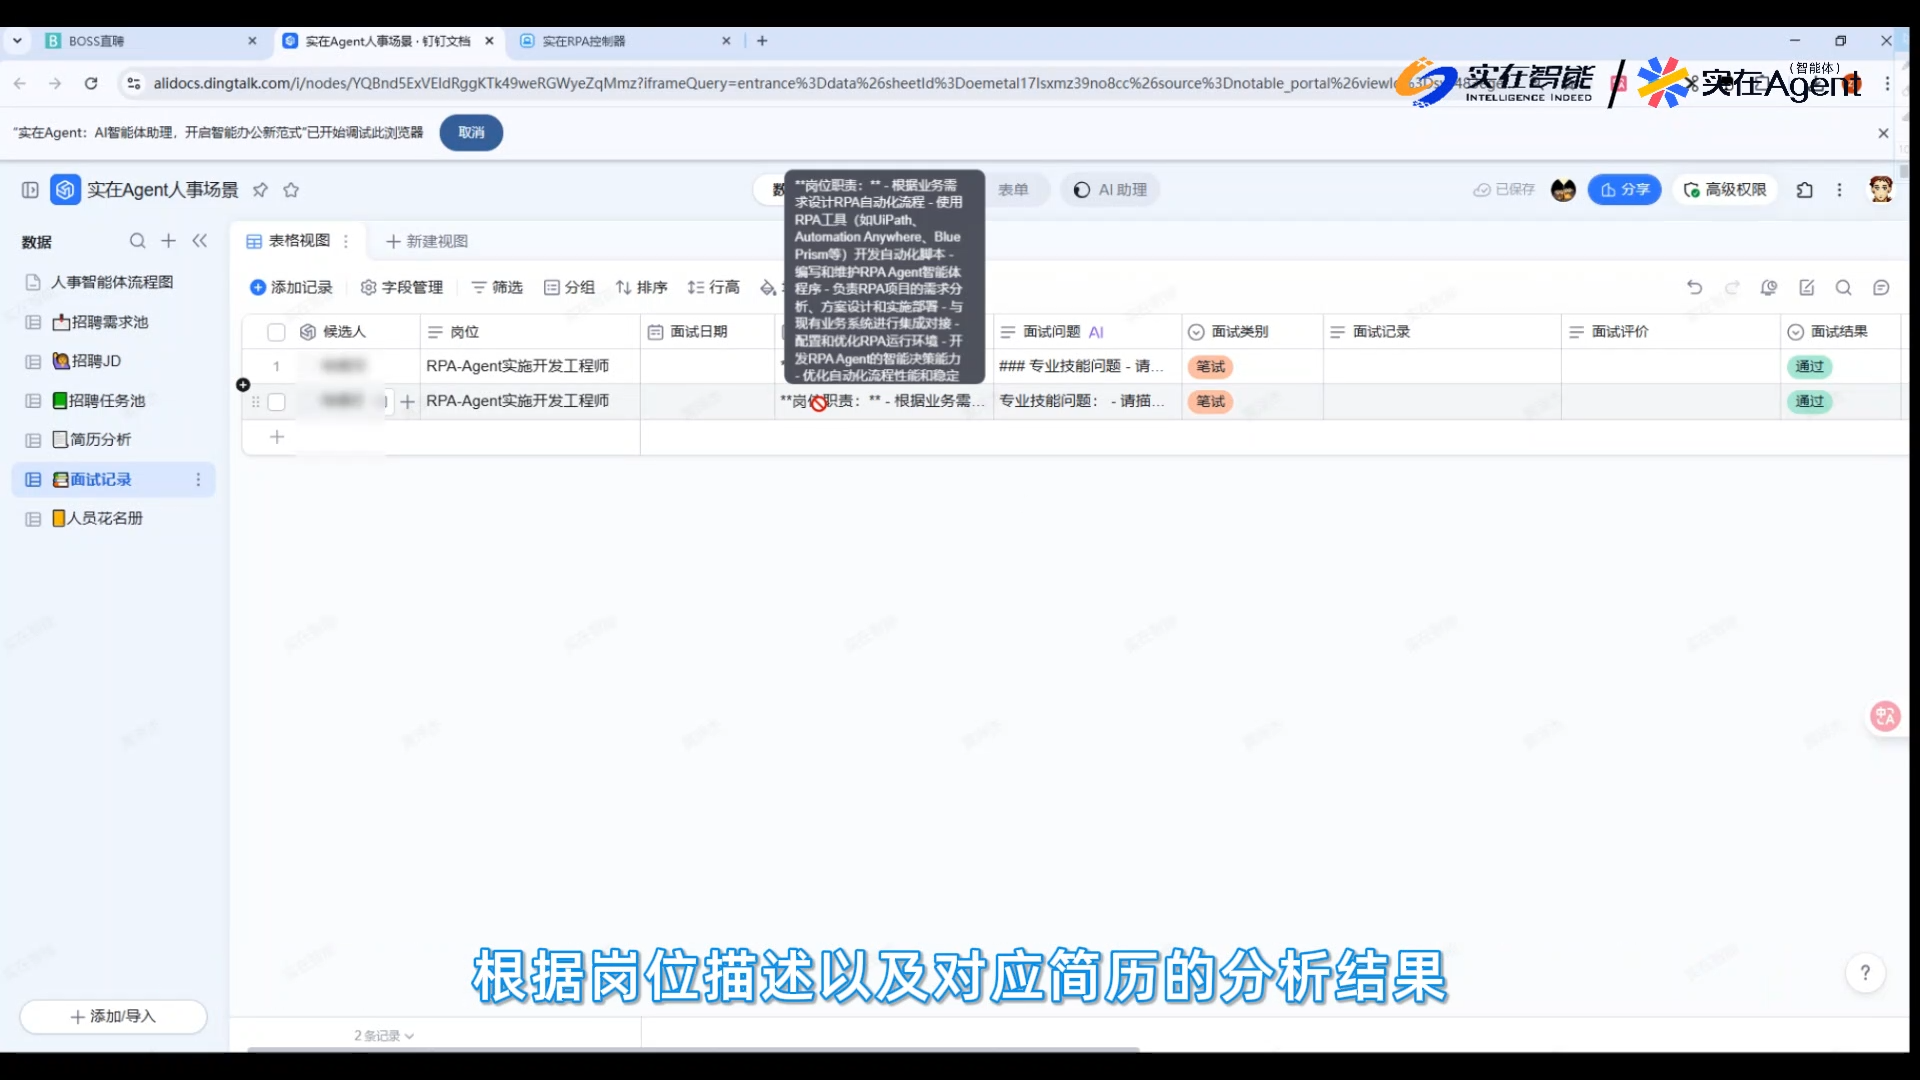1920x1080 pixels.
Task: Star the document title
Action: tap(291, 190)
